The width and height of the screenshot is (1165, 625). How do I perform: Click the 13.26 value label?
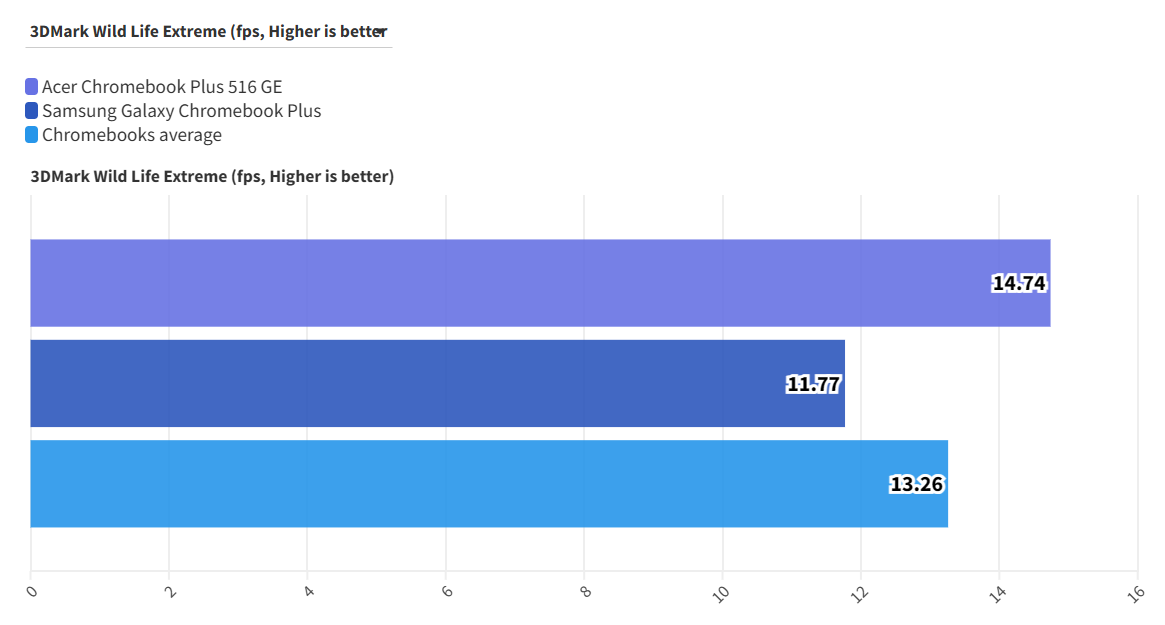[x=916, y=484]
